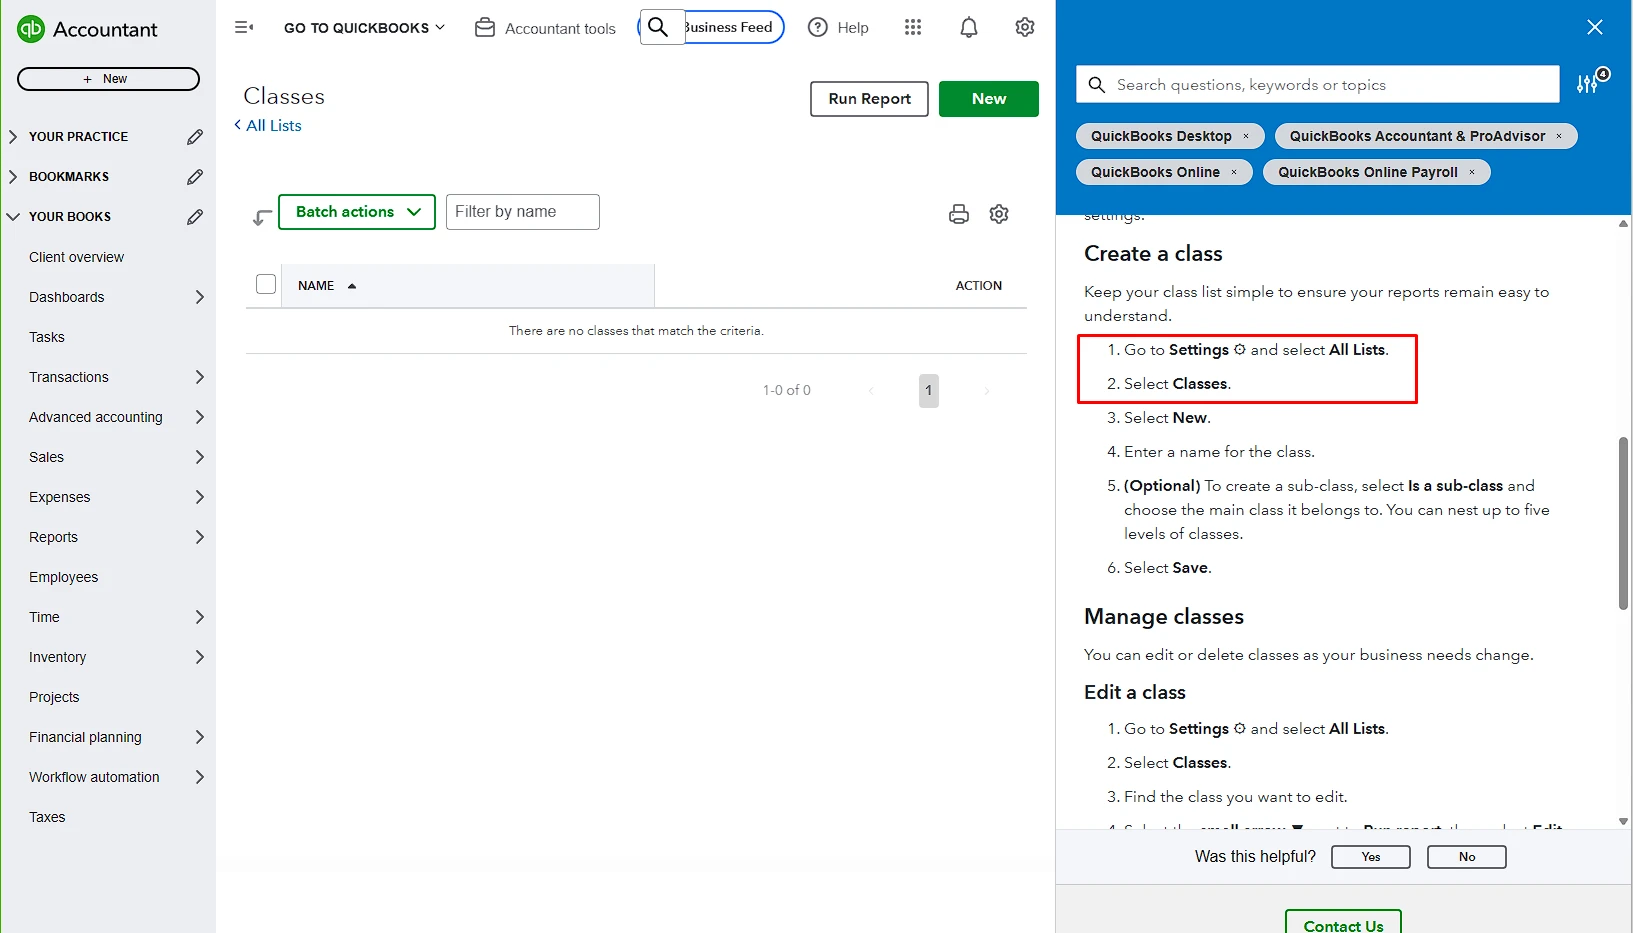Open the GO TO QUICKBOOKS dropdown
Image resolution: width=1633 pixels, height=933 pixels.
point(363,27)
